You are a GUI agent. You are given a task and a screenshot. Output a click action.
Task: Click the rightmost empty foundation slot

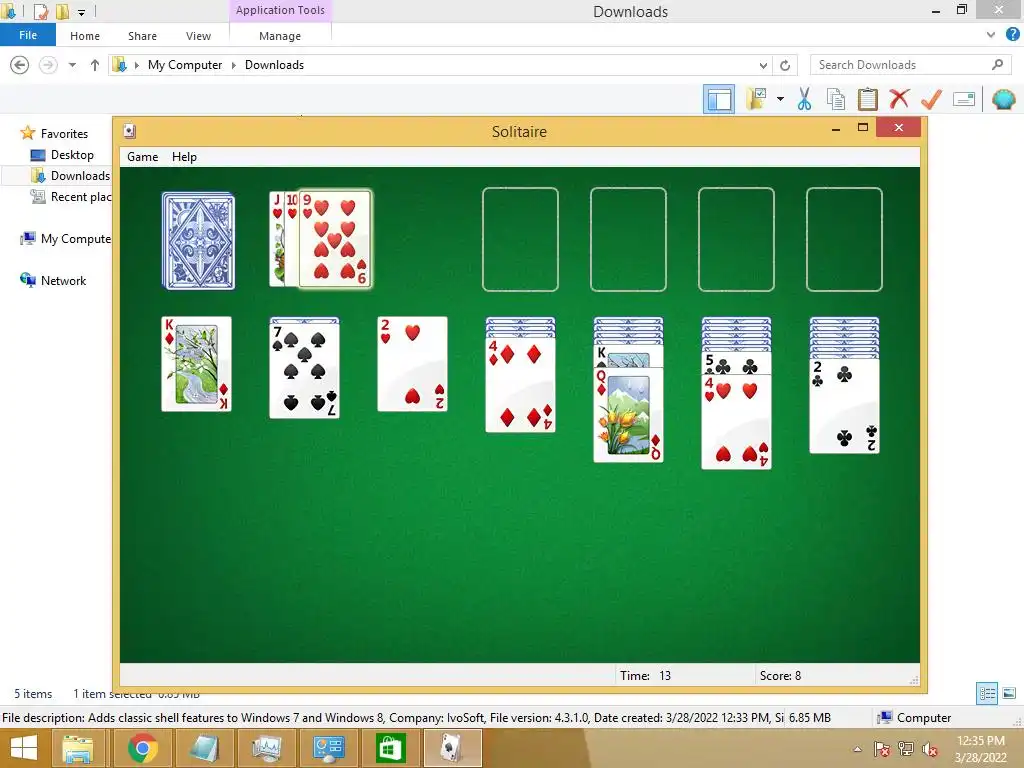pos(844,239)
